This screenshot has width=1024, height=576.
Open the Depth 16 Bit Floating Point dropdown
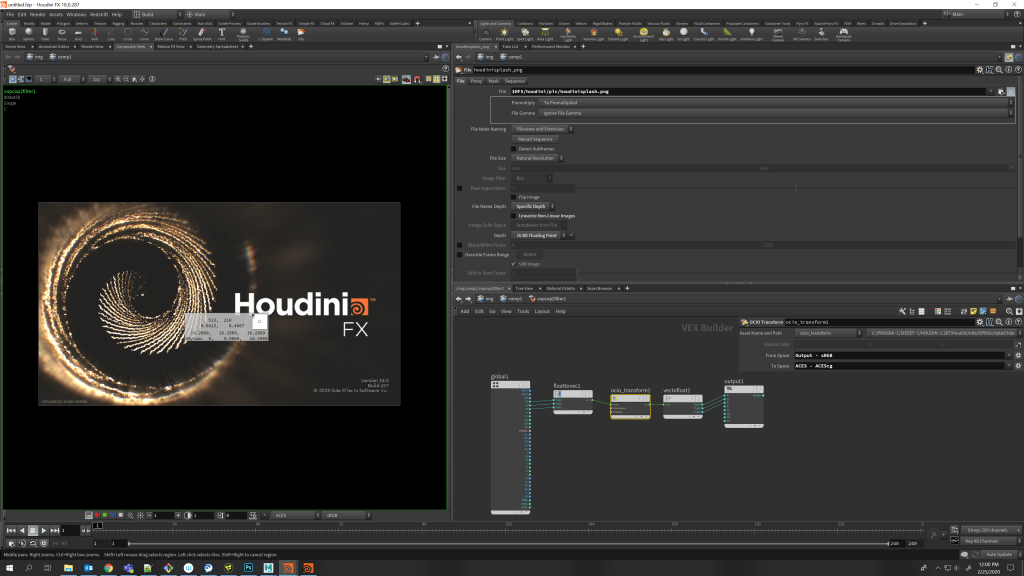[539, 235]
